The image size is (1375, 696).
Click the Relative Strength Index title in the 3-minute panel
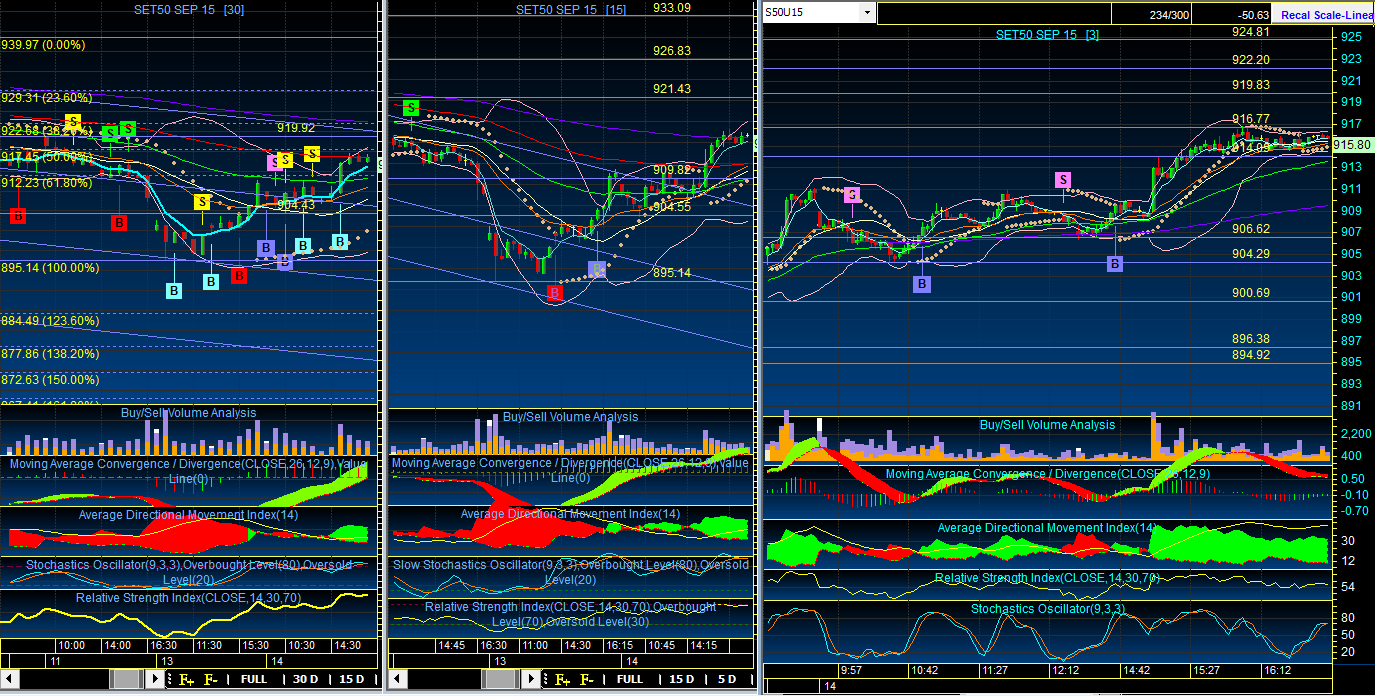tap(1047, 578)
